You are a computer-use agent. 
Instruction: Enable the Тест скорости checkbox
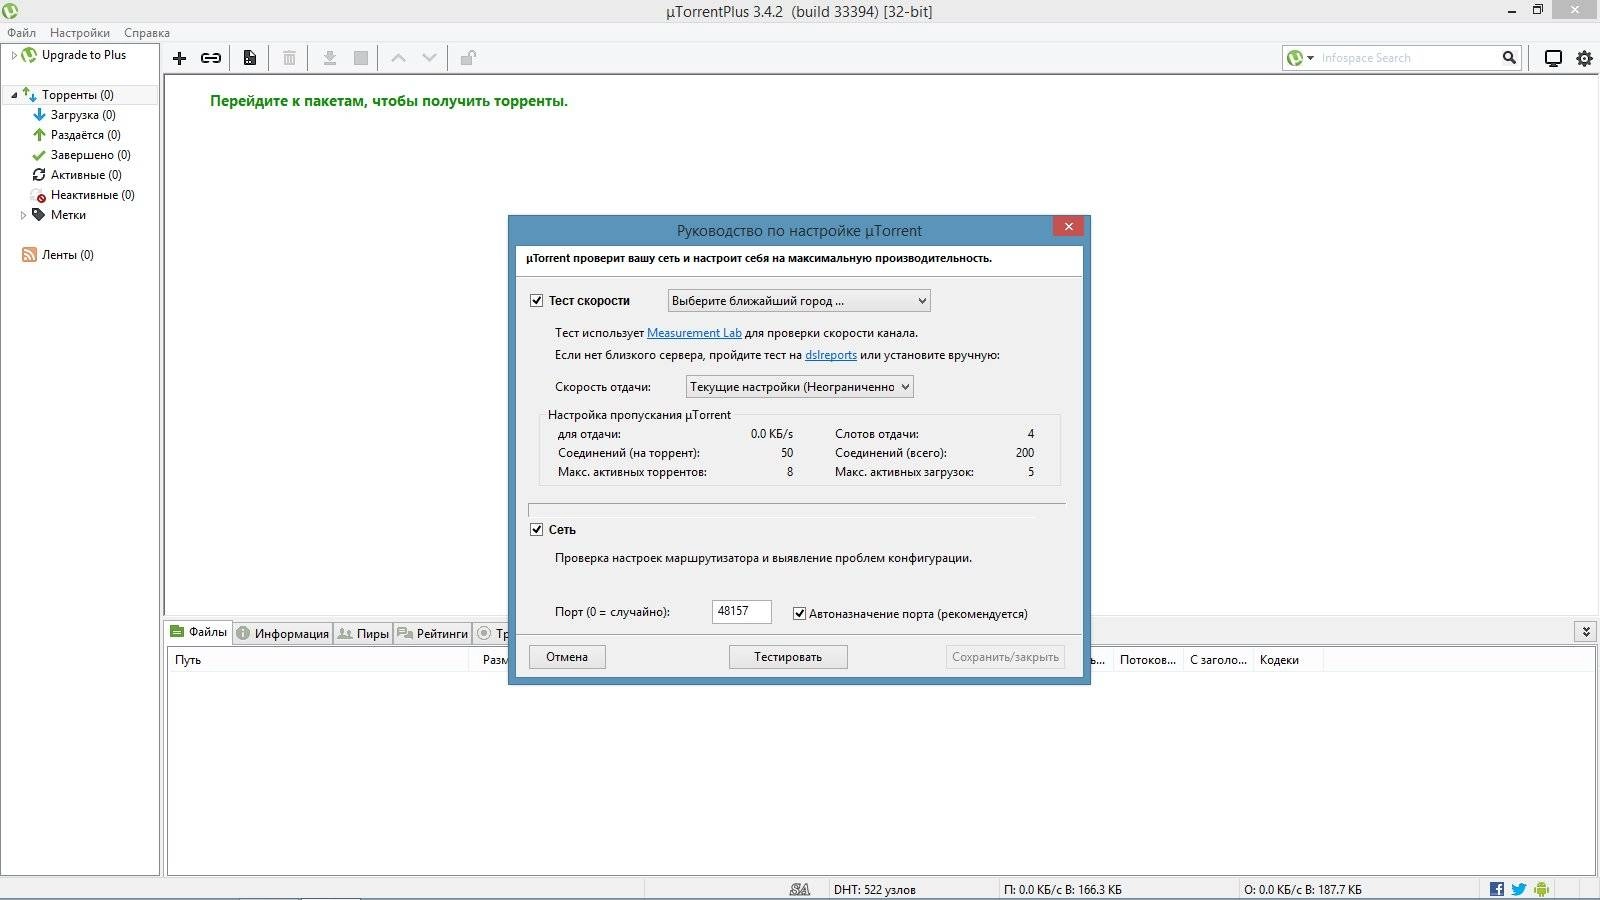tap(537, 300)
